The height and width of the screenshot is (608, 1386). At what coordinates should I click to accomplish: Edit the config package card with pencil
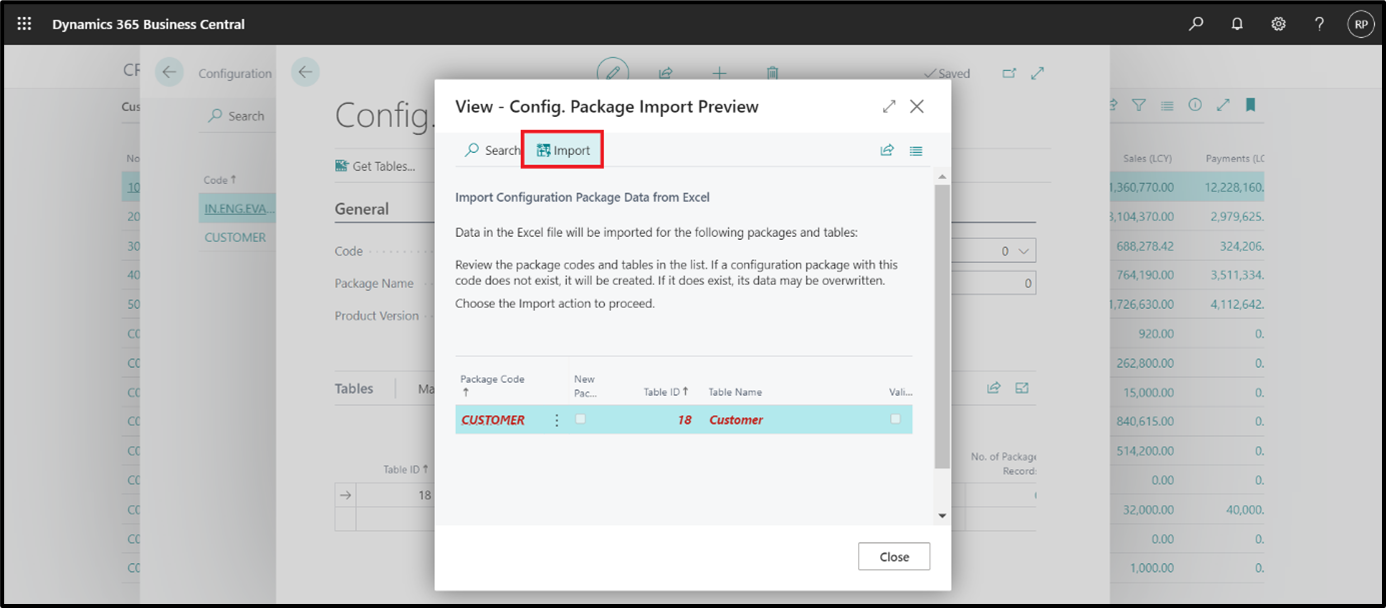612,72
